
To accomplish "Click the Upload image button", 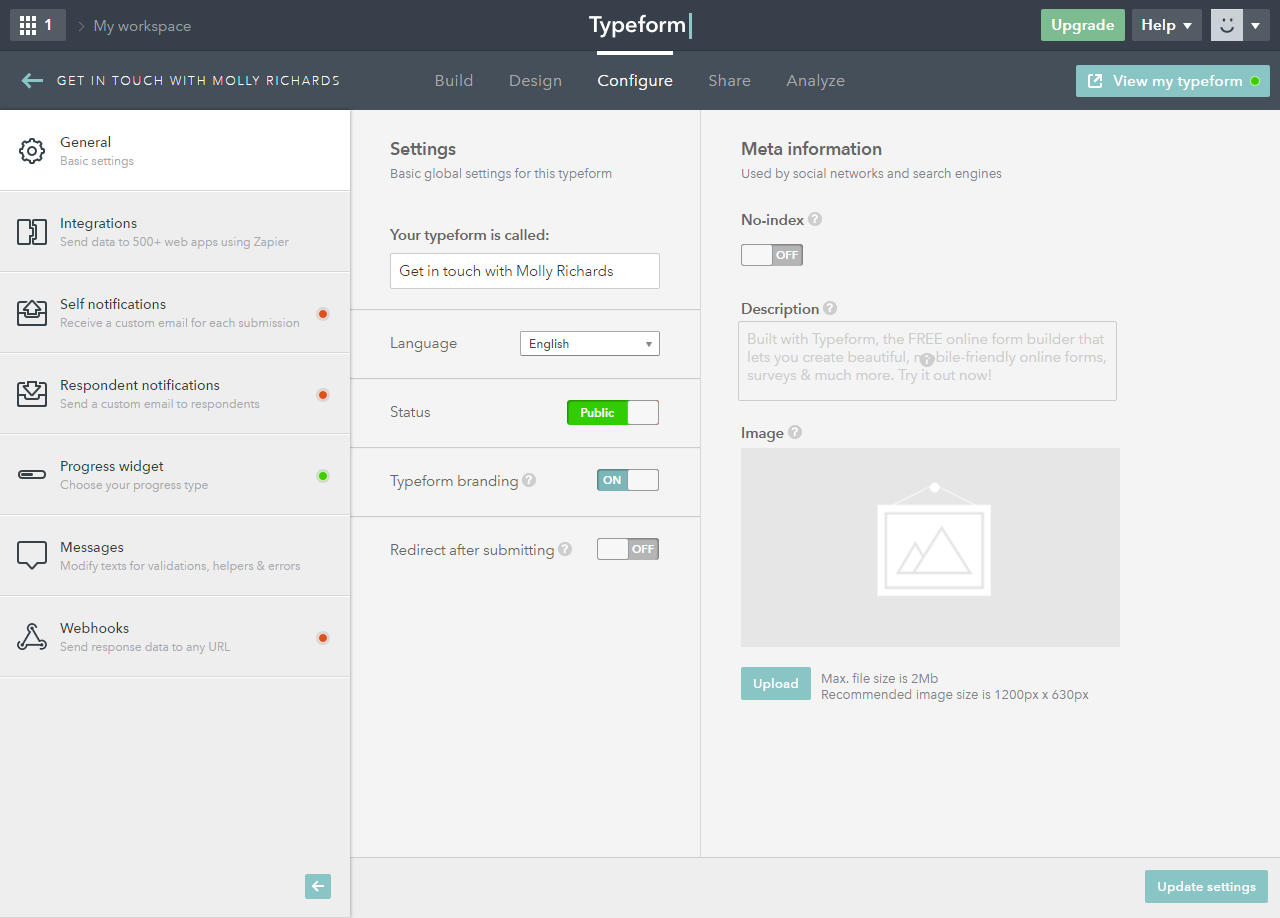I will [x=776, y=684].
